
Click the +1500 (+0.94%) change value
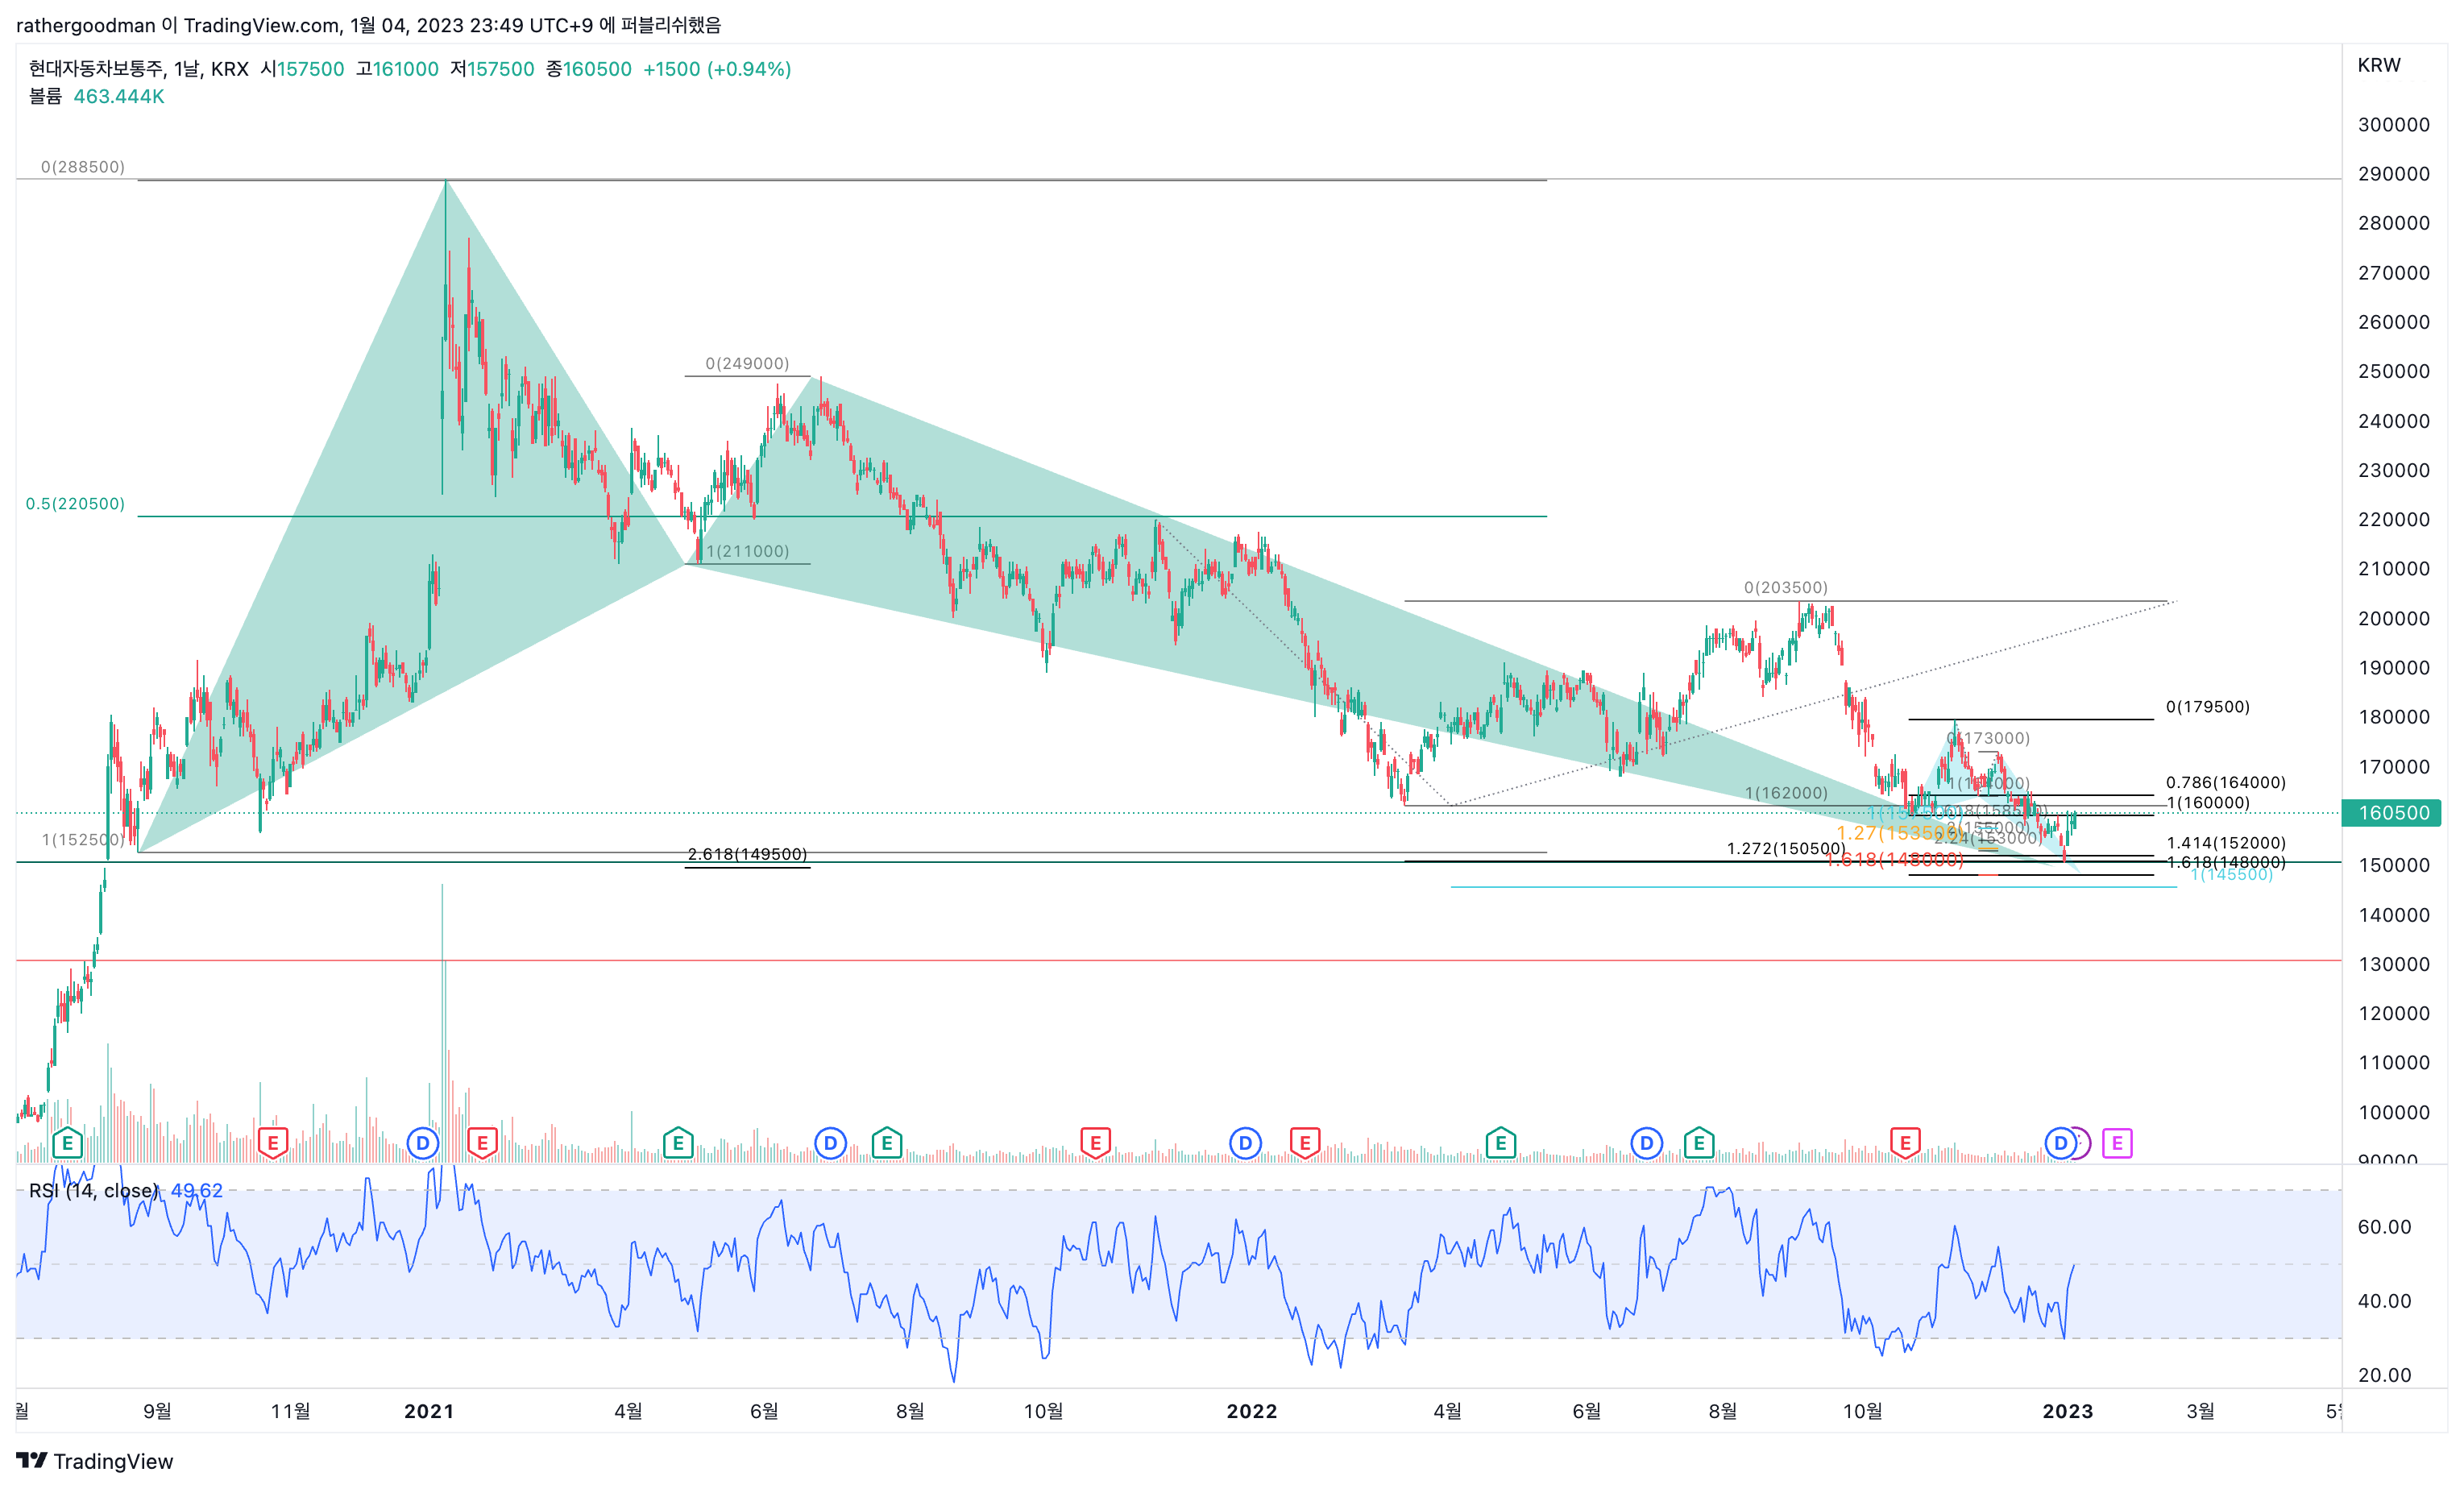tap(717, 69)
